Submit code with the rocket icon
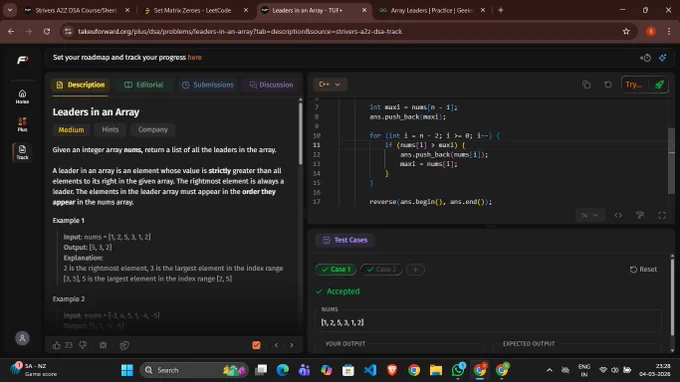Screen dimensions: 680x382 coord(659,85)
